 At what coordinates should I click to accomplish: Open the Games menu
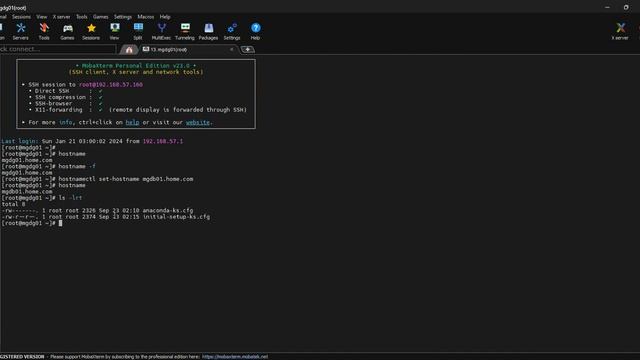pos(100,17)
